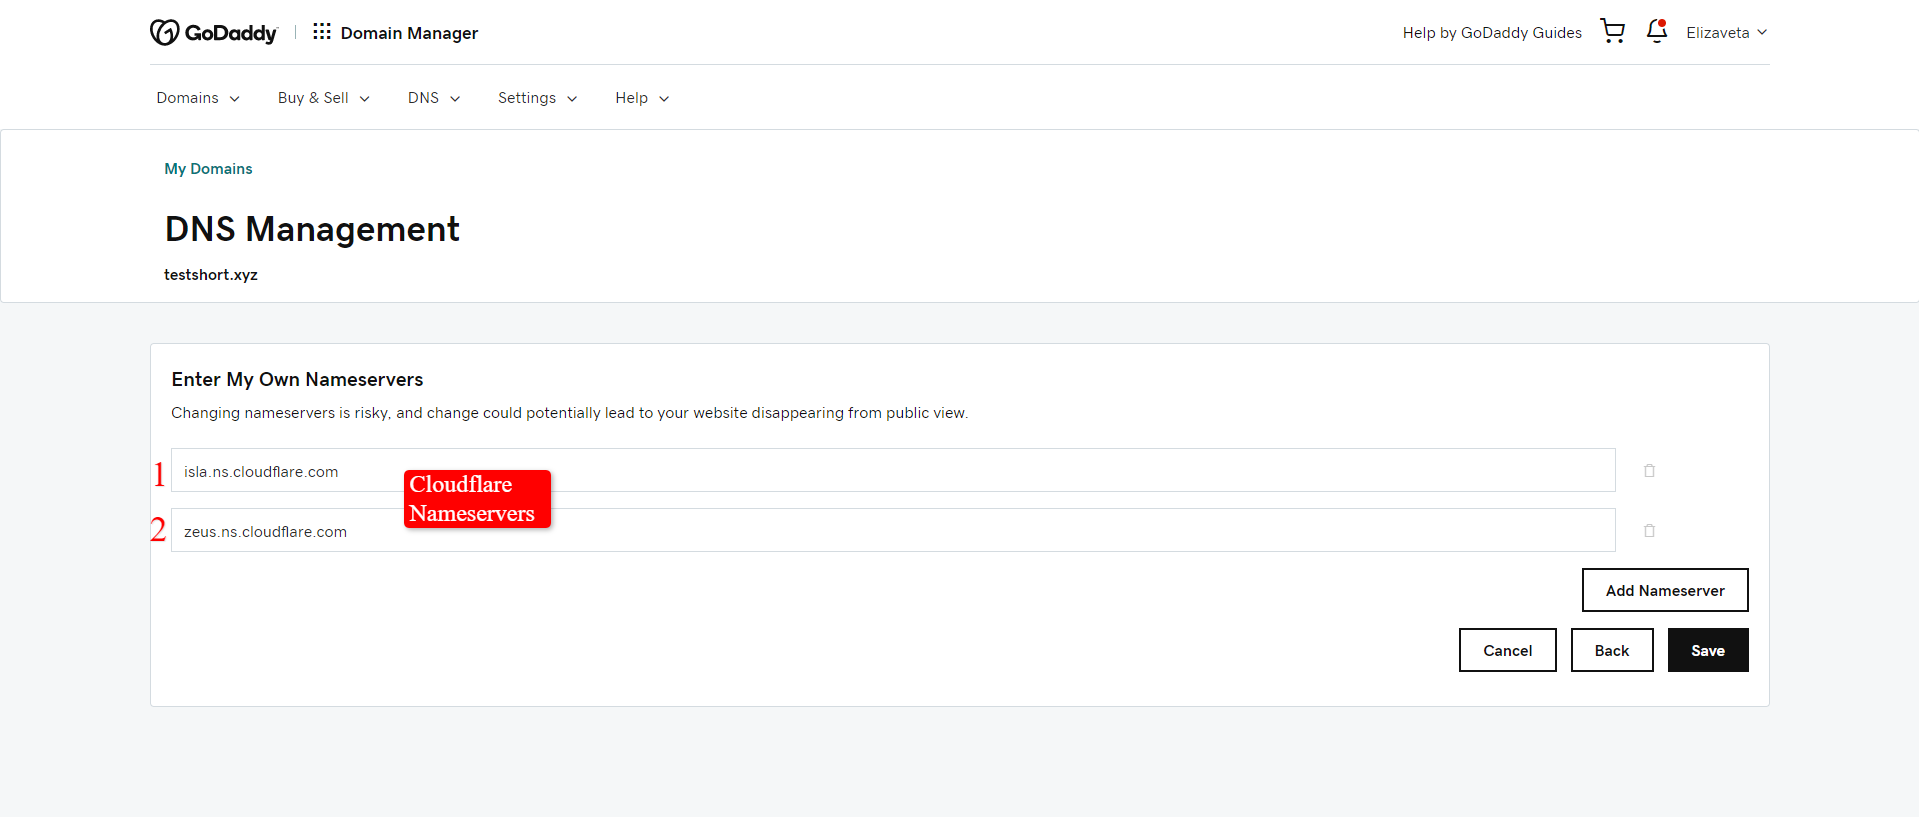Delete the isla.ns.cloudflare.com nameserver
The image size is (1919, 817).
pyautogui.click(x=1649, y=470)
